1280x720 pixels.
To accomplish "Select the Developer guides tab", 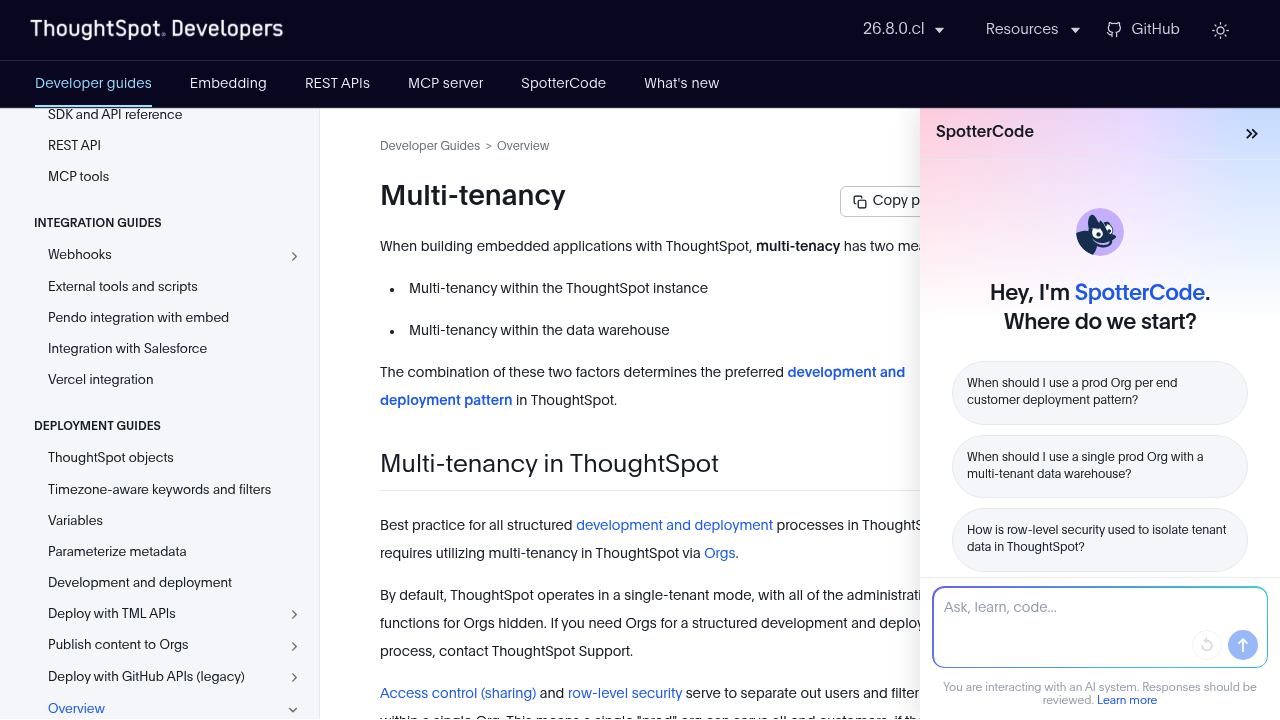I will [93, 83].
